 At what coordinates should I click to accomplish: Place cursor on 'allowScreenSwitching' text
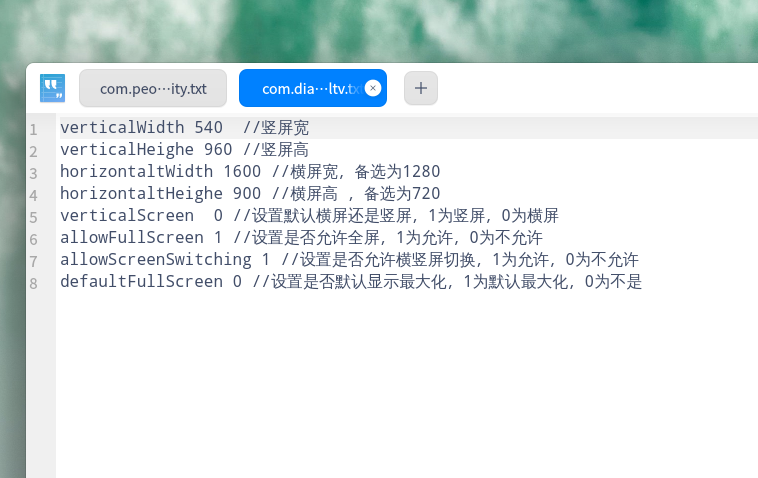[x=156, y=259]
